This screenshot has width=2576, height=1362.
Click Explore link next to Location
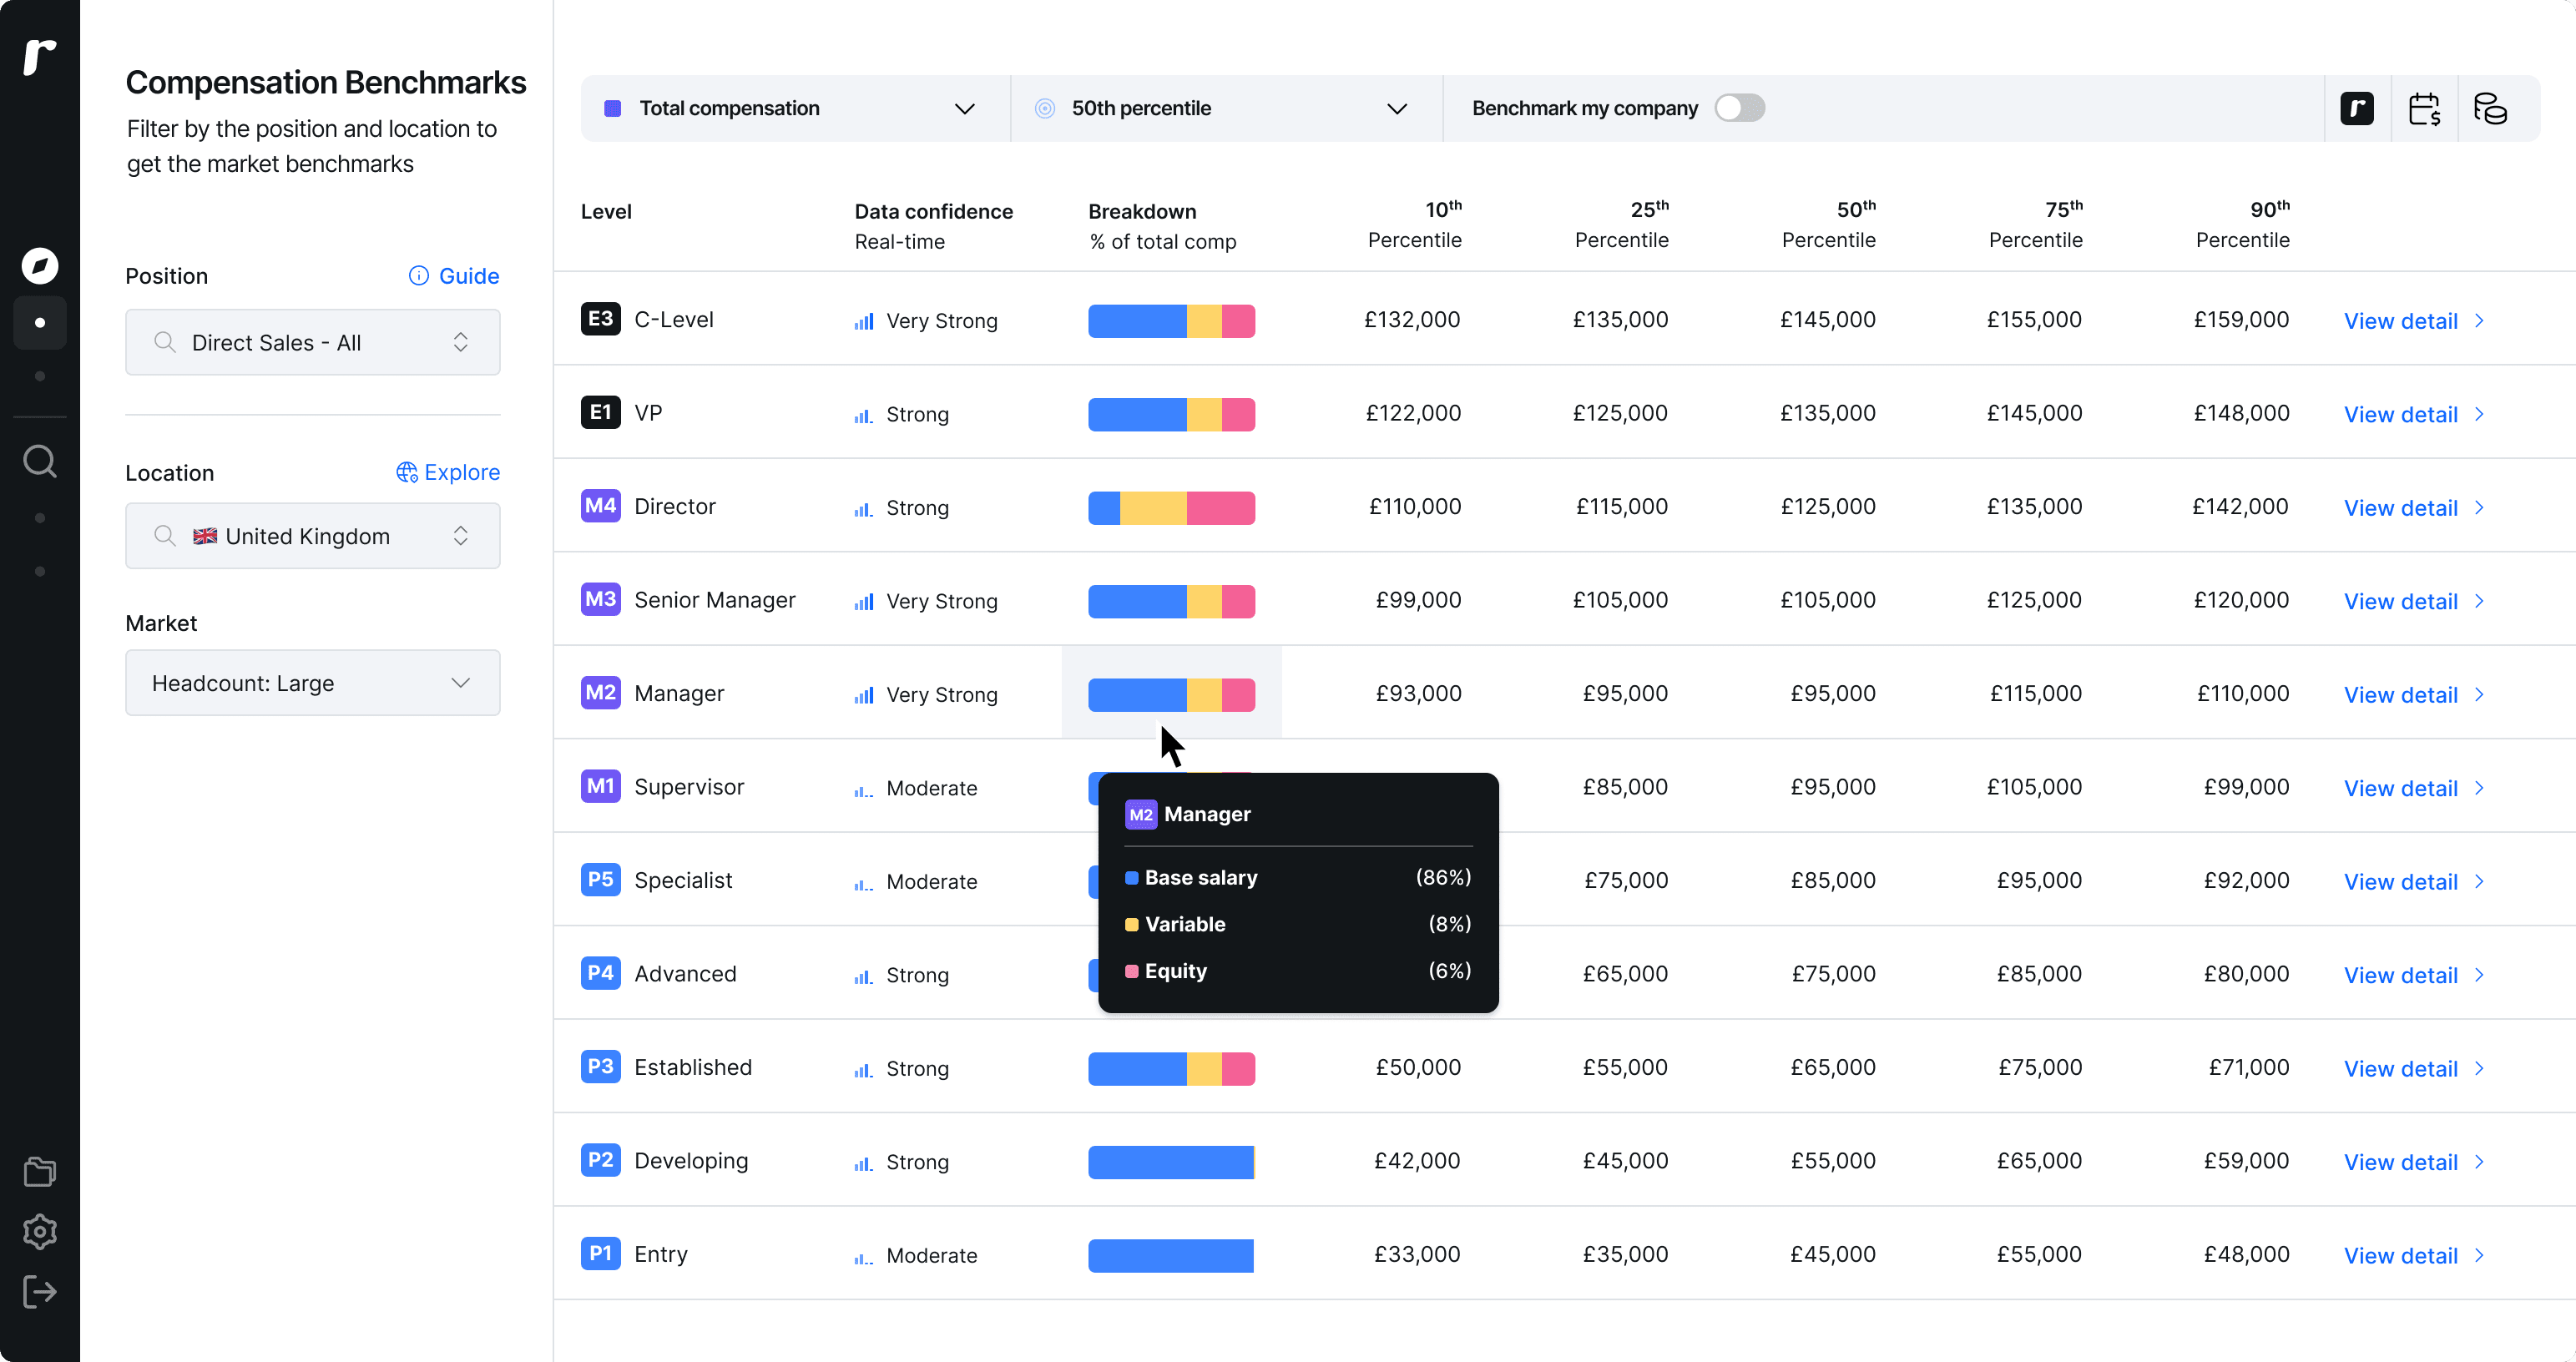point(448,472)
